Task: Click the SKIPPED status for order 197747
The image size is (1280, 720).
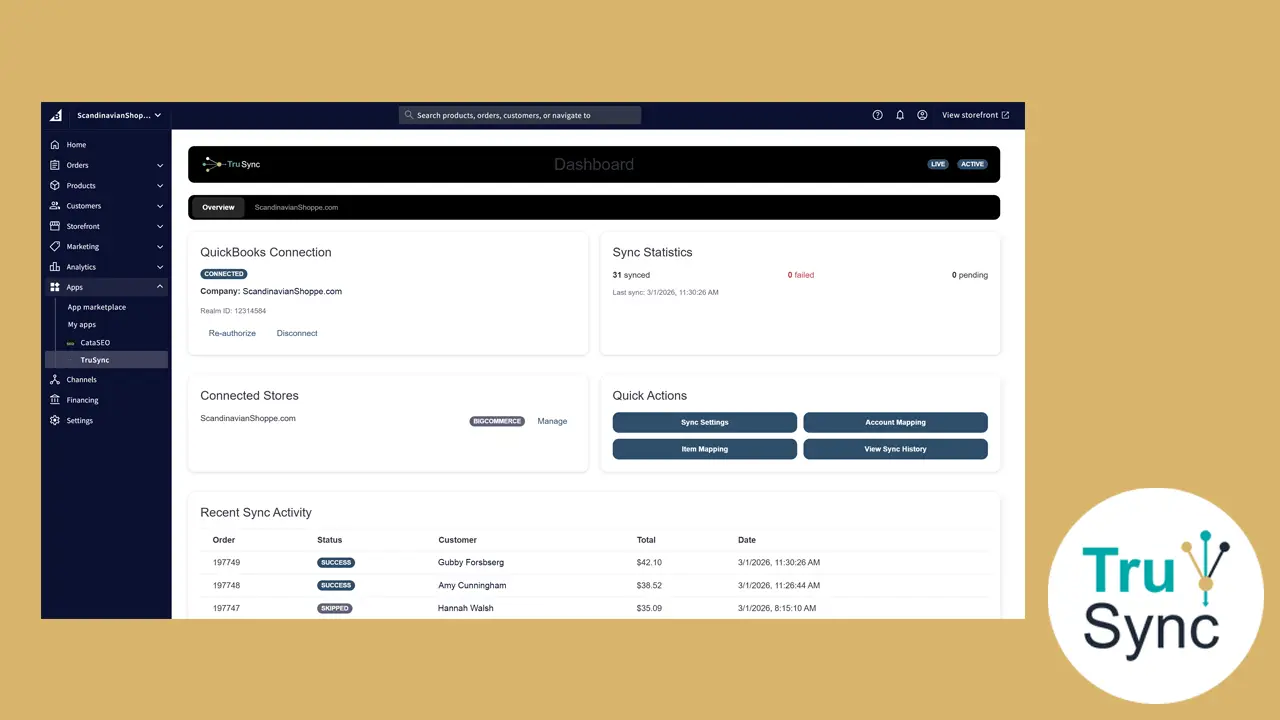Action: tap(335, 608)
